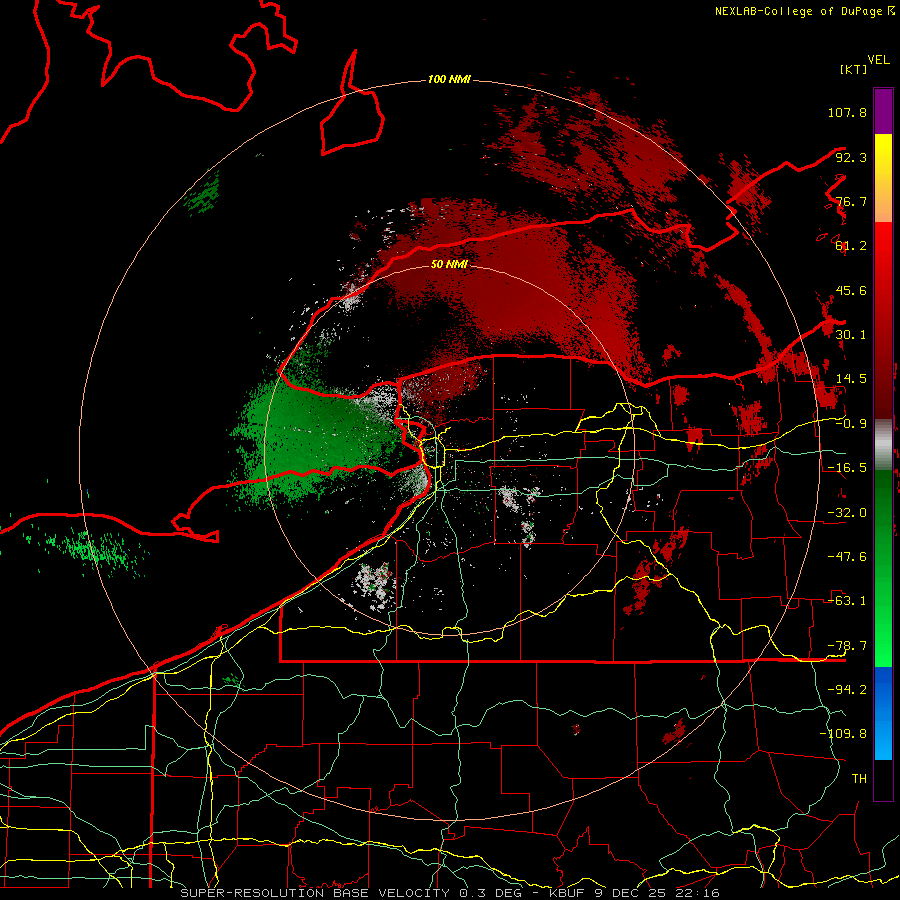Click the -63.1 scale value
This screenshot has width=900, height=900.
[847, 601]
